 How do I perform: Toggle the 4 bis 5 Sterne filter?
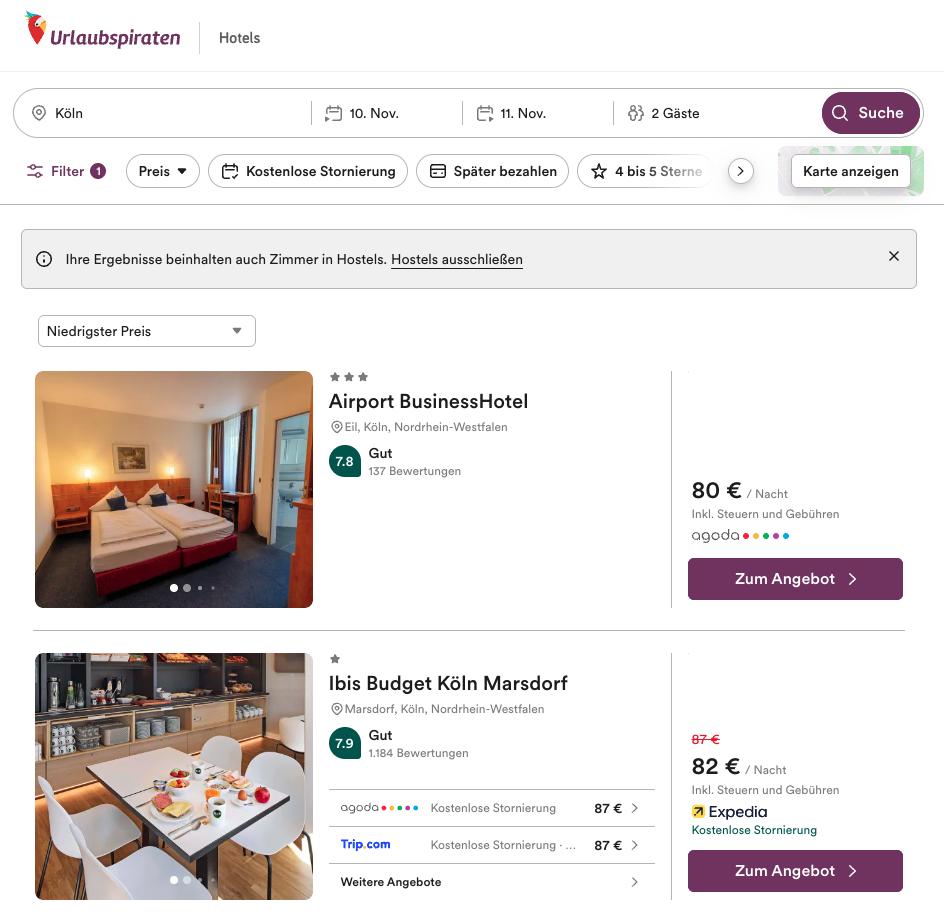[x=645, y=171]
